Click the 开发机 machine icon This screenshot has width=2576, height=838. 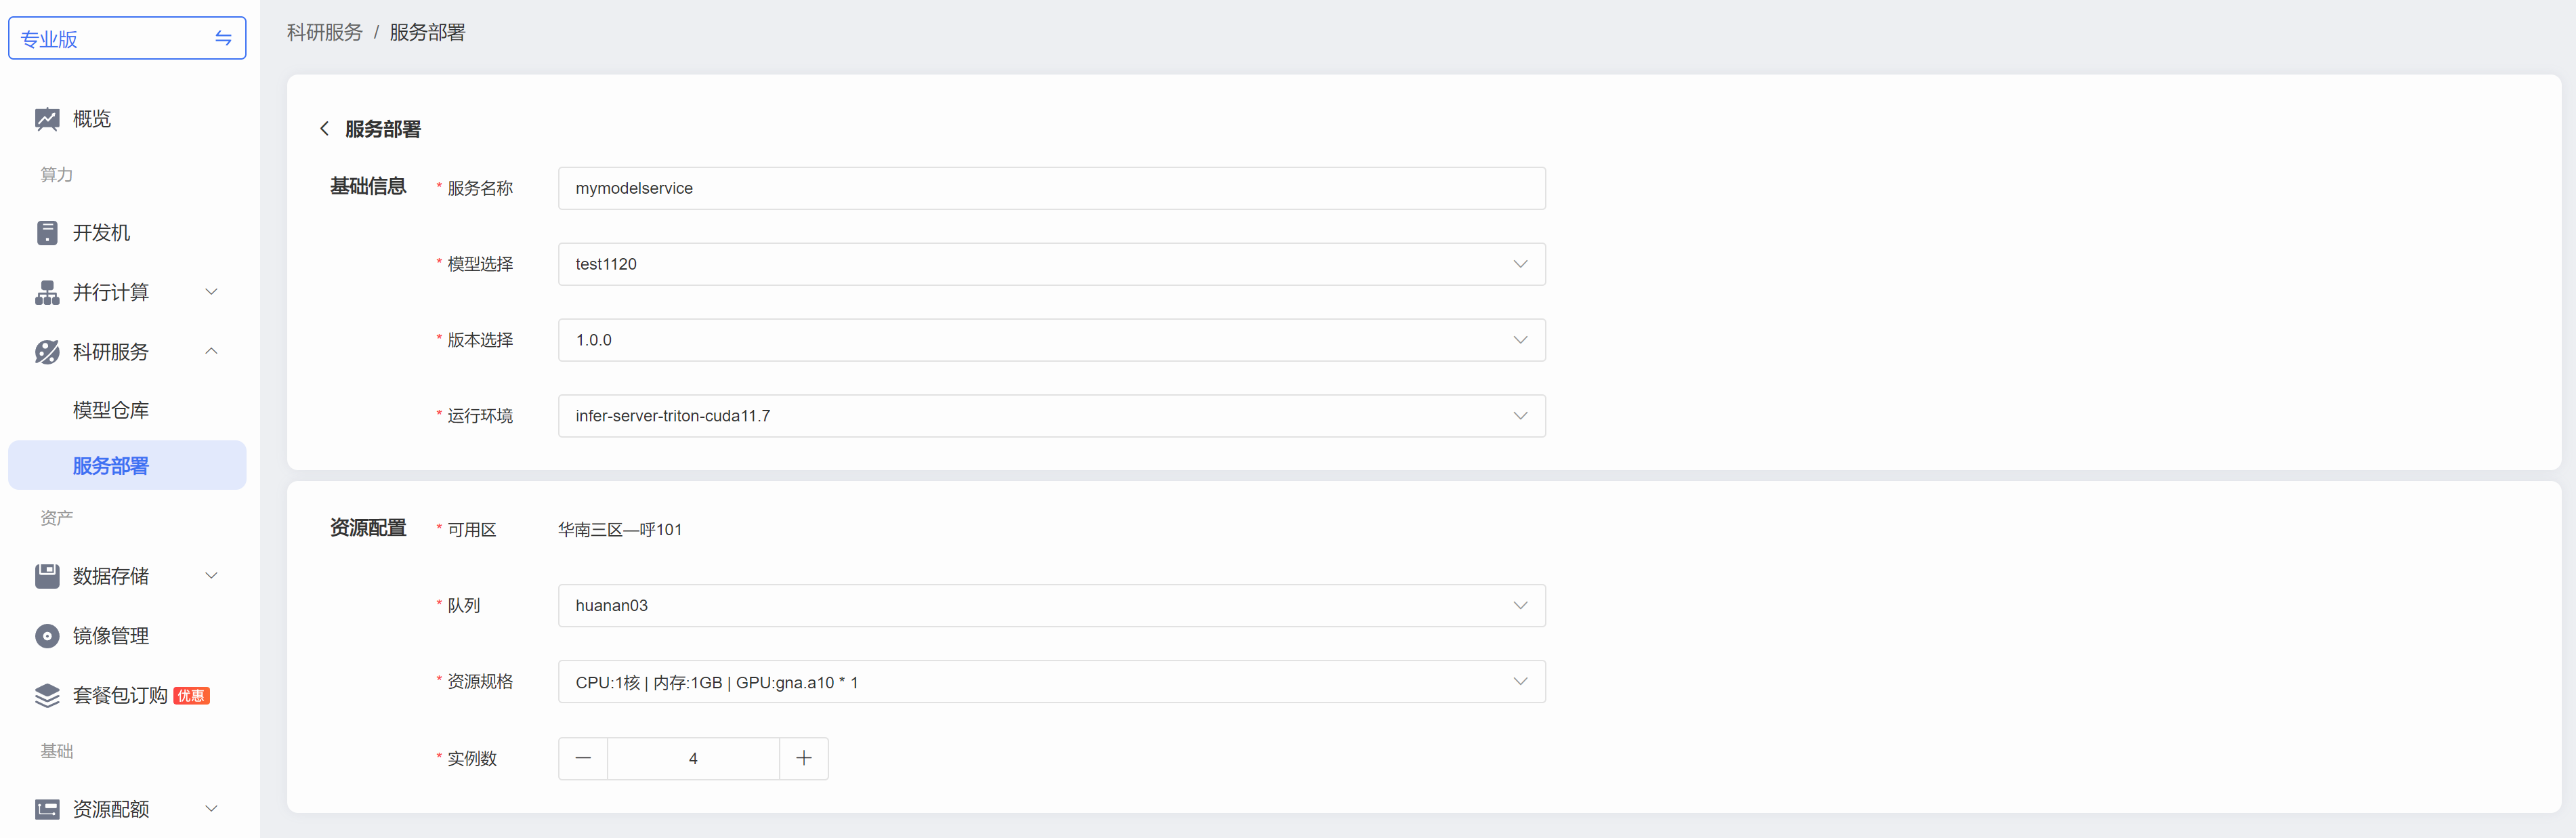[47, 233]
